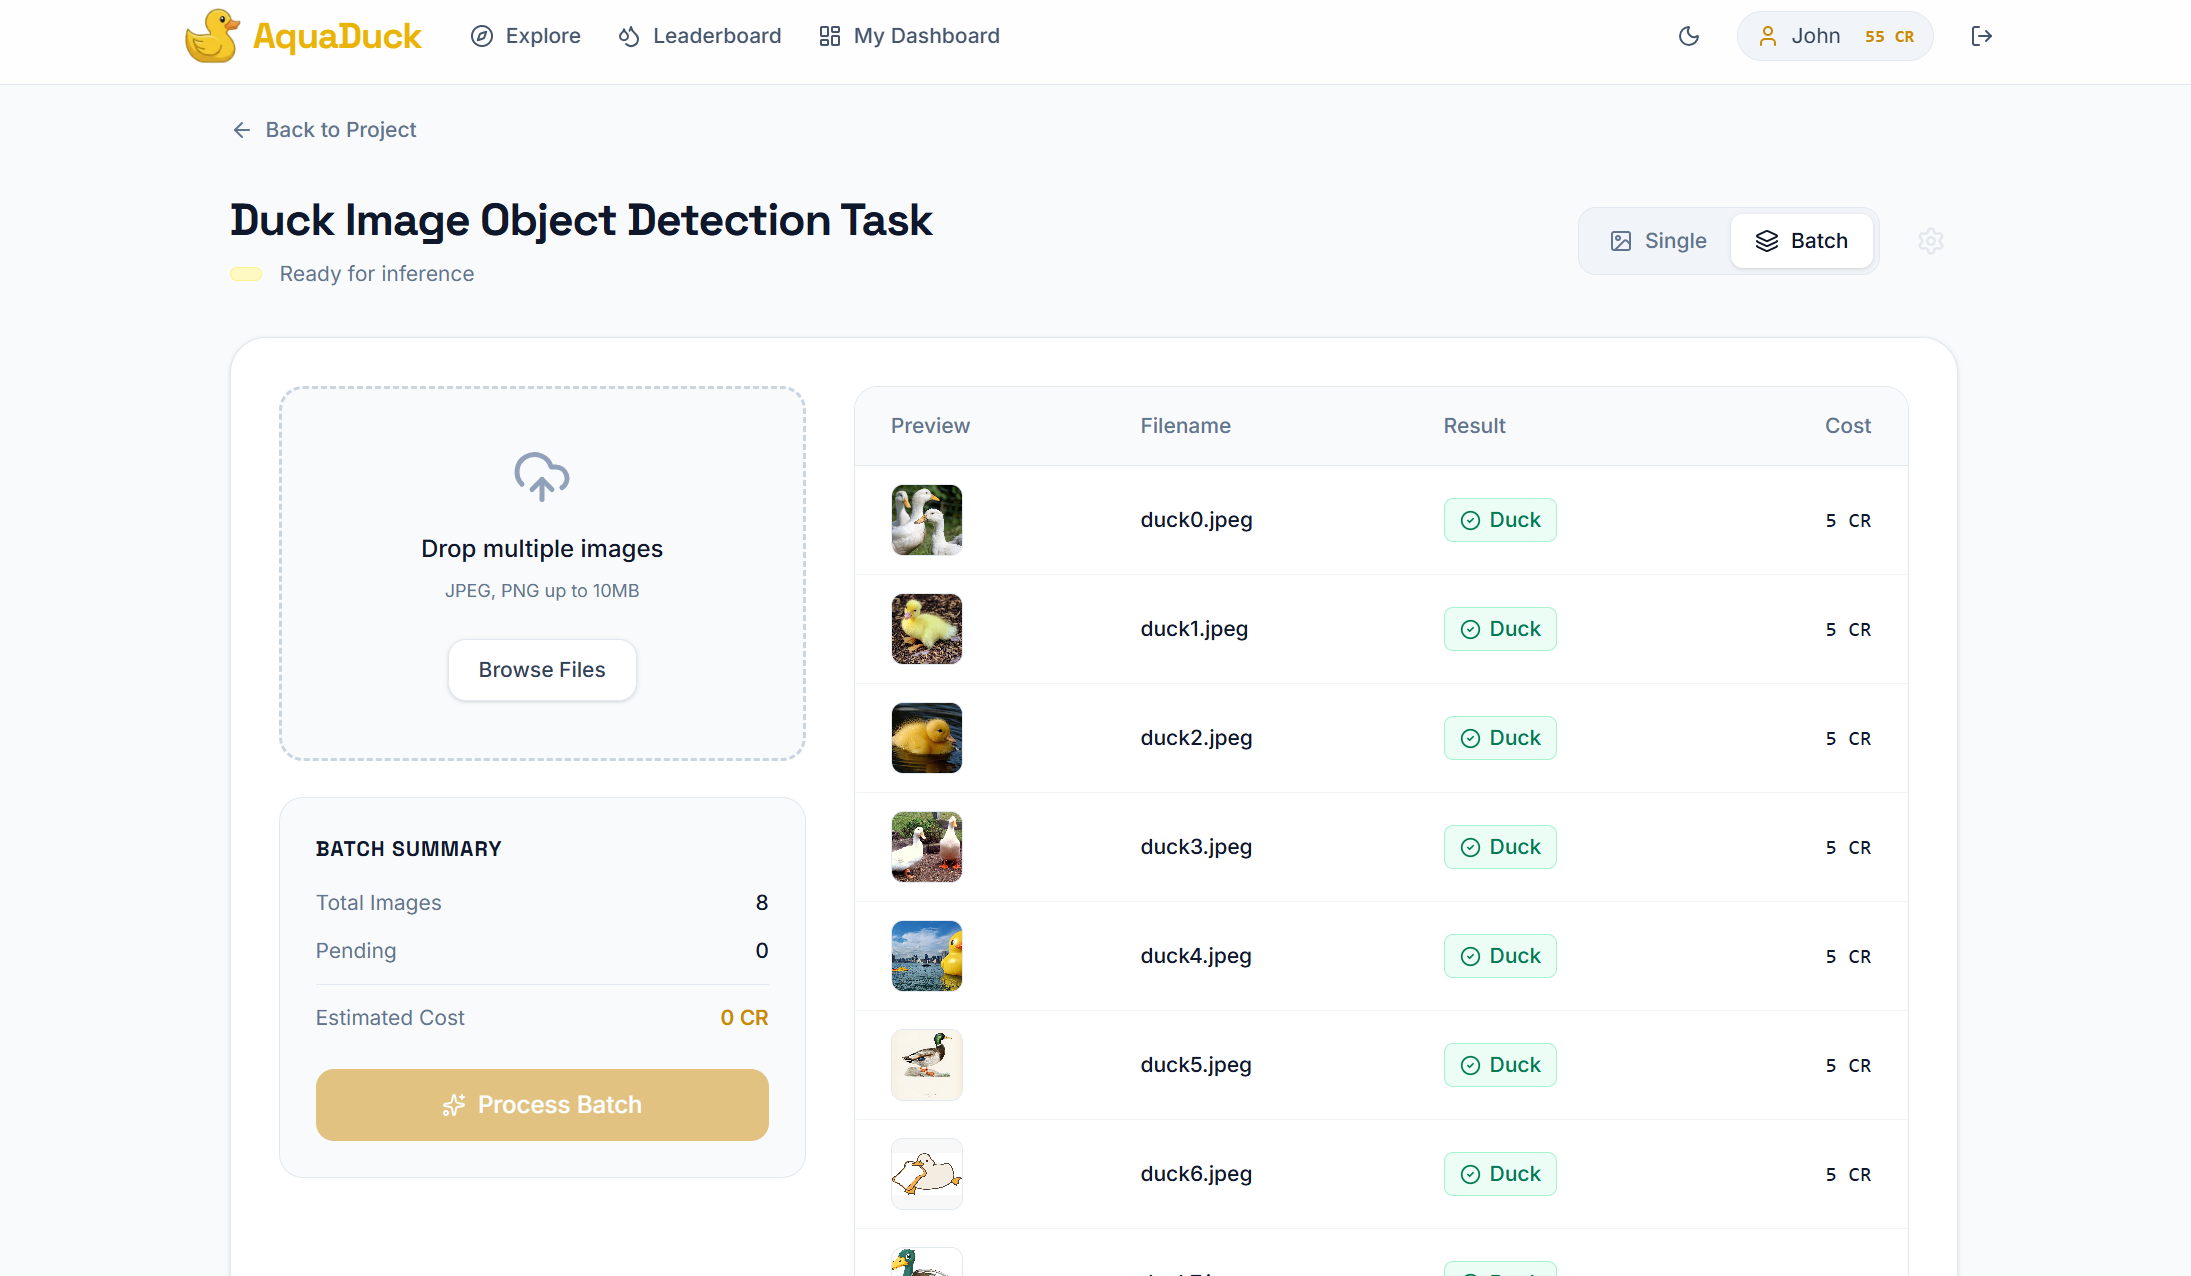Click the Browse Files button
The height and width of the screenshot is (1276, 2191).
pos(542,670)
